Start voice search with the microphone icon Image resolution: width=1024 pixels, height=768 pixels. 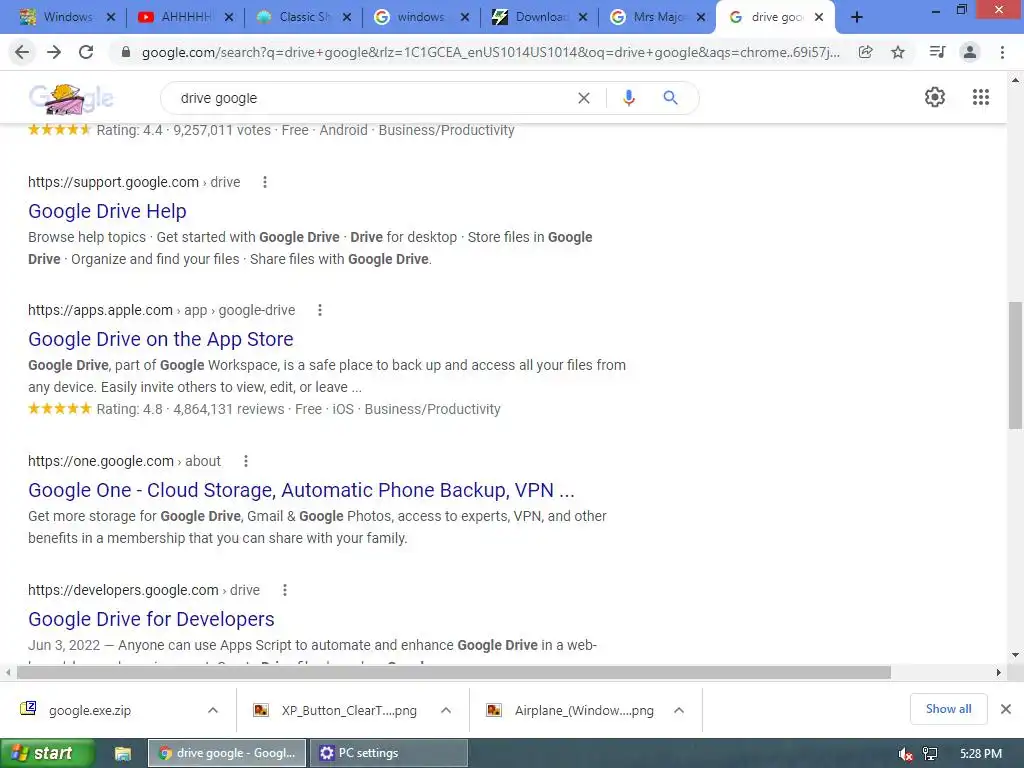point(628,98)
